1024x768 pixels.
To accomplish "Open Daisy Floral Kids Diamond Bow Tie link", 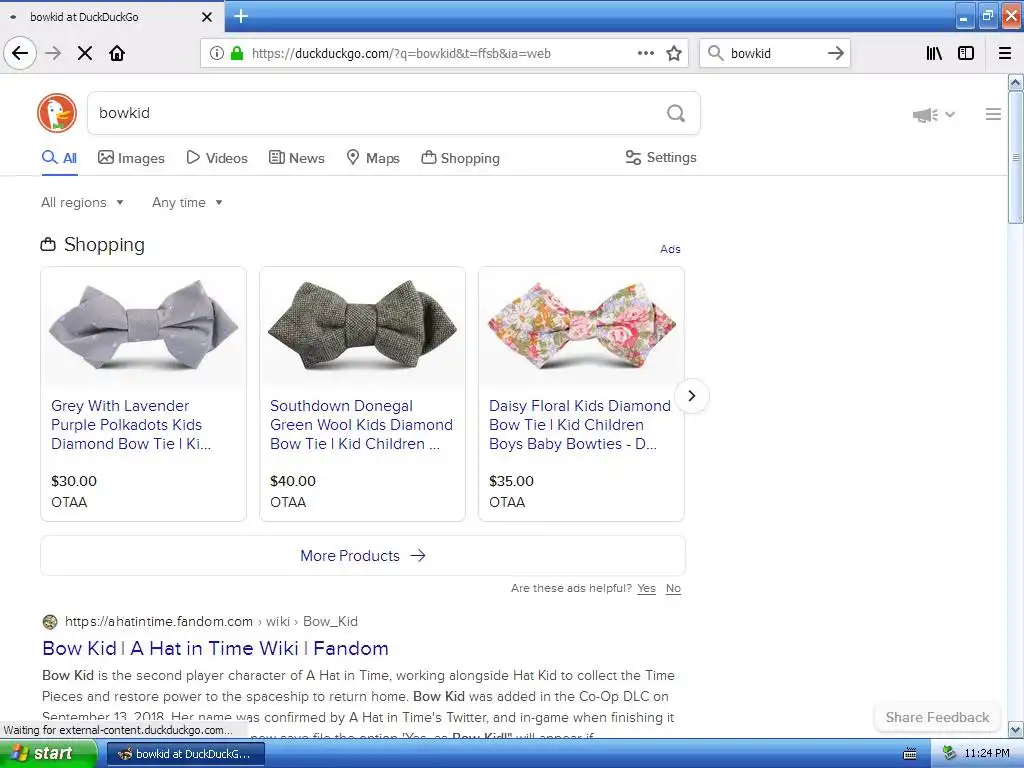I will (580, 424).
